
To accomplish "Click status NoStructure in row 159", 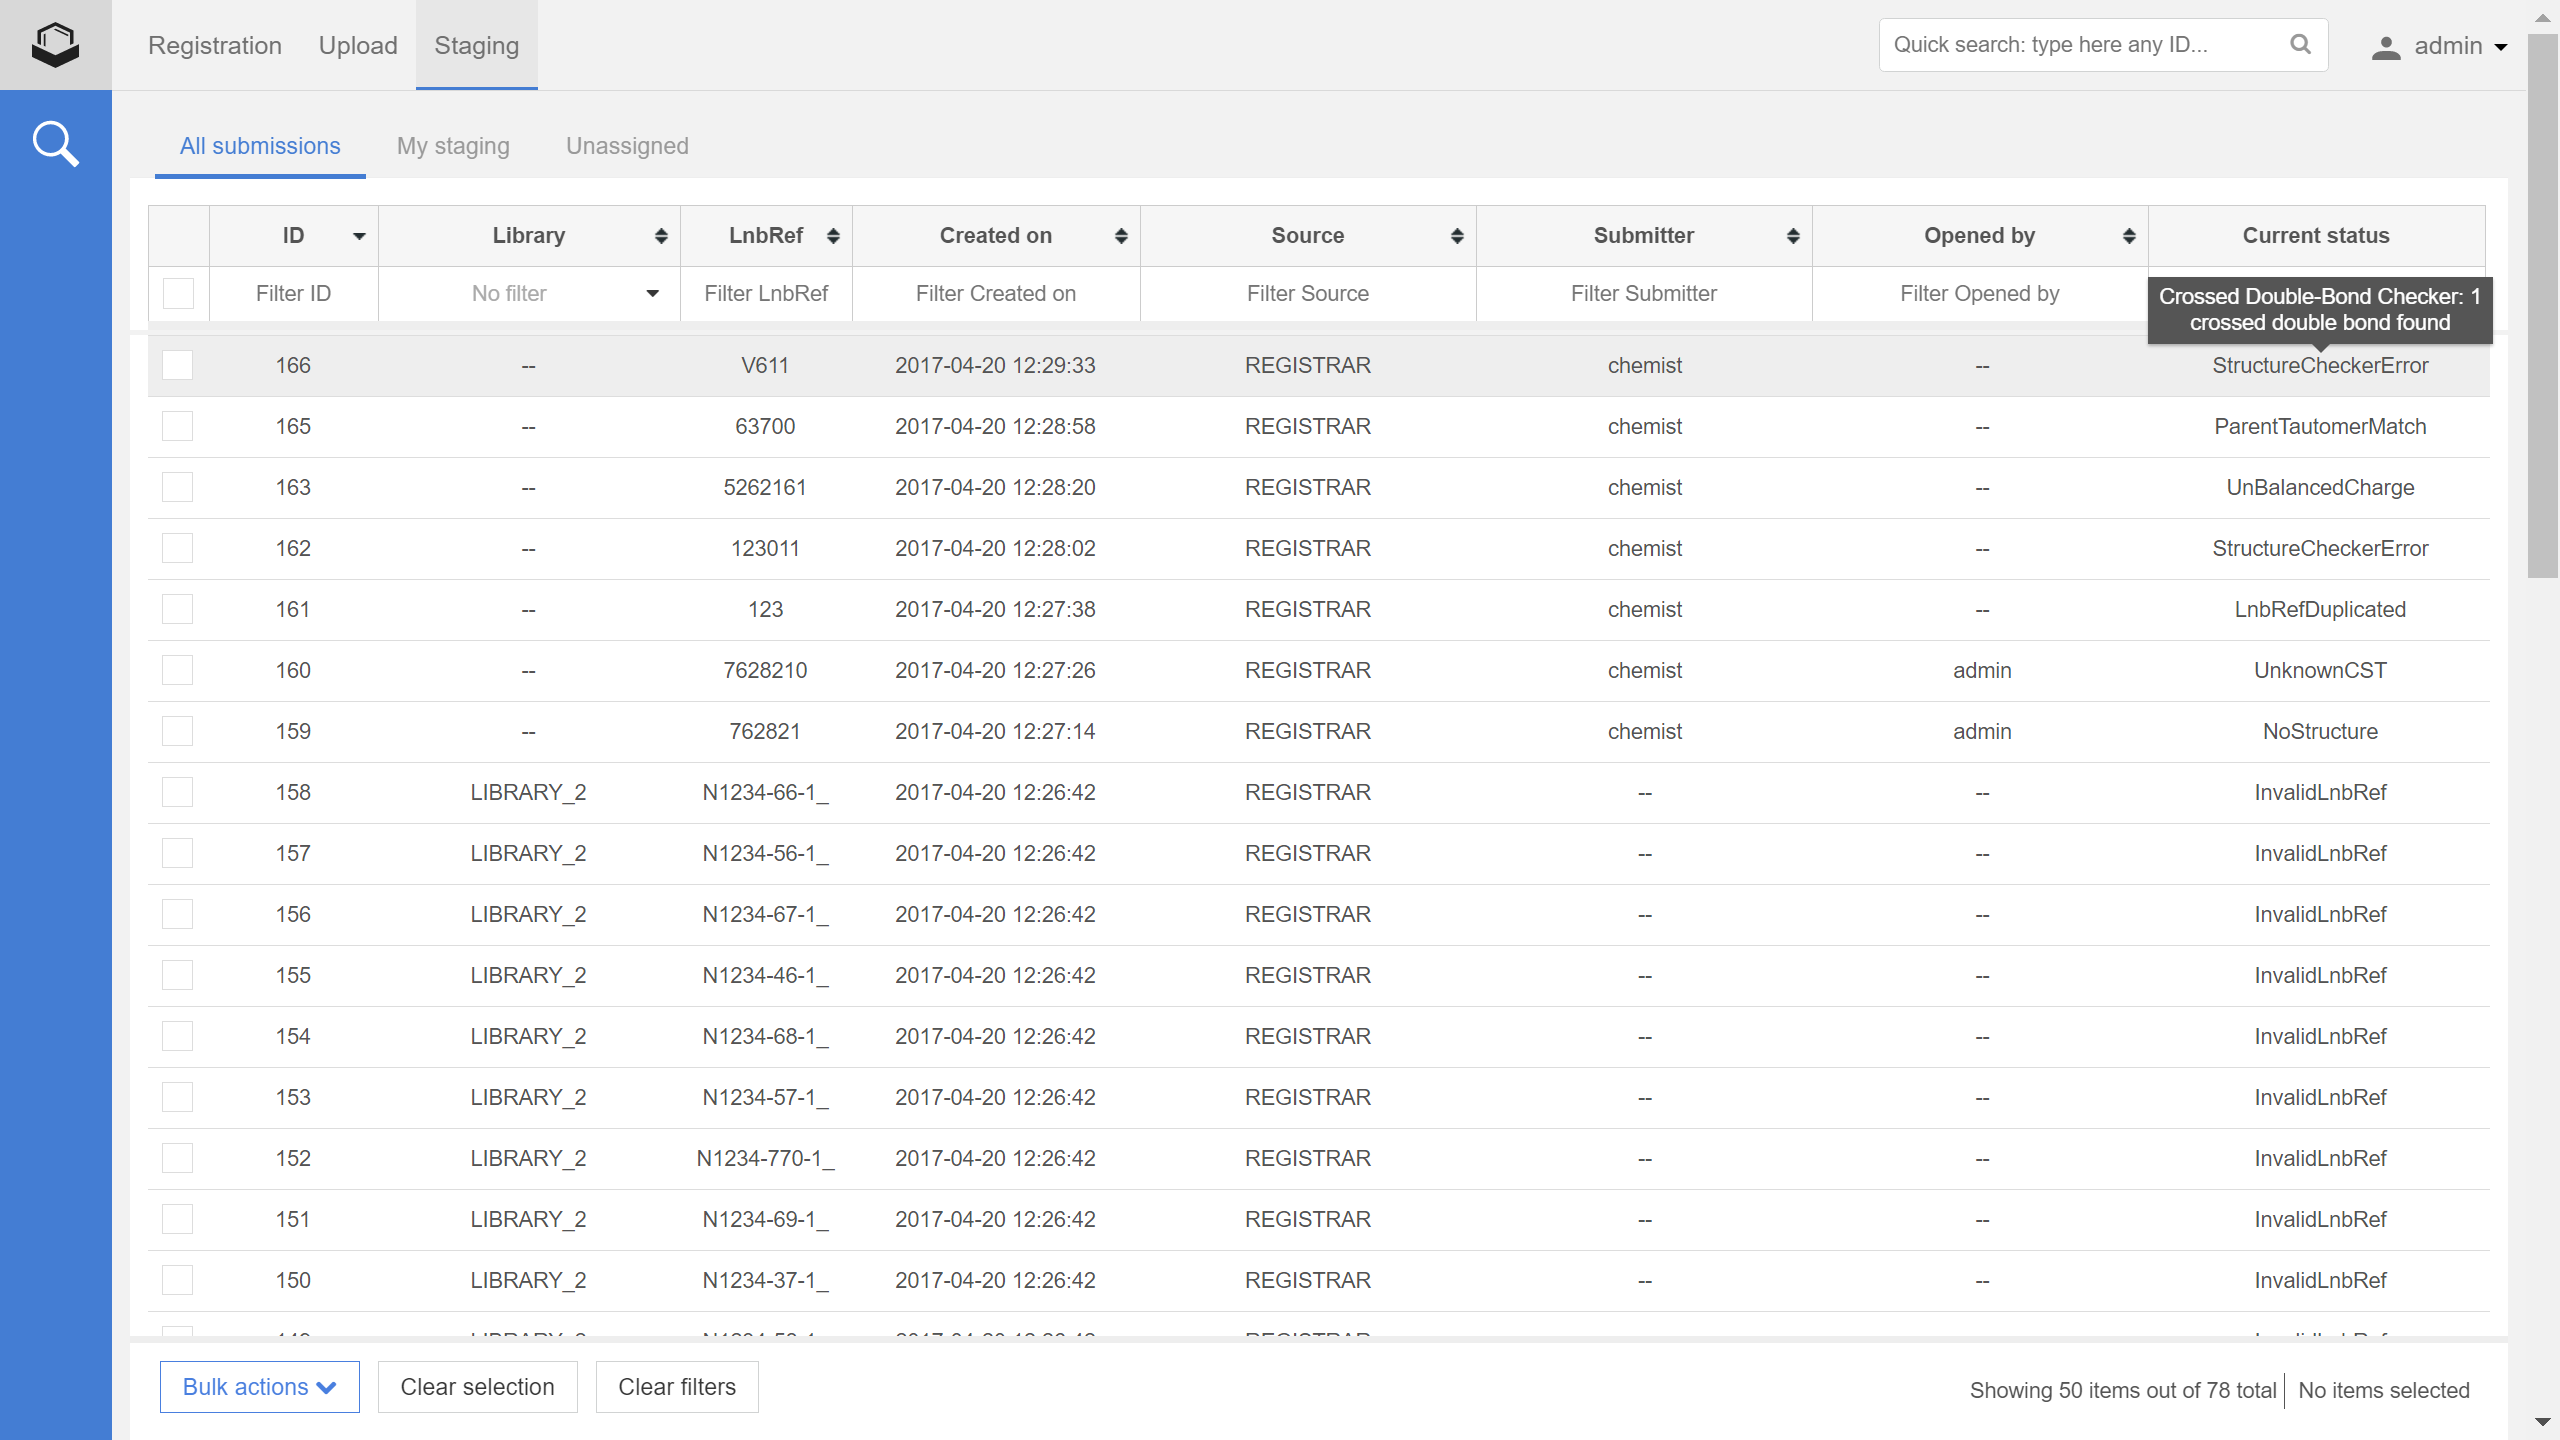I will point(2320,732).
